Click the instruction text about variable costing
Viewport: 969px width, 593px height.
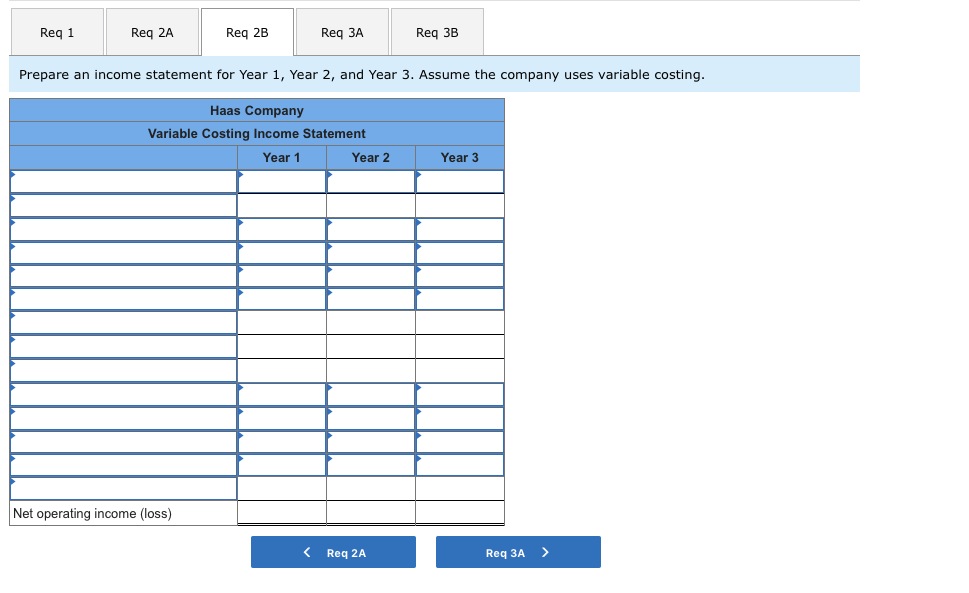coord(362,75)
